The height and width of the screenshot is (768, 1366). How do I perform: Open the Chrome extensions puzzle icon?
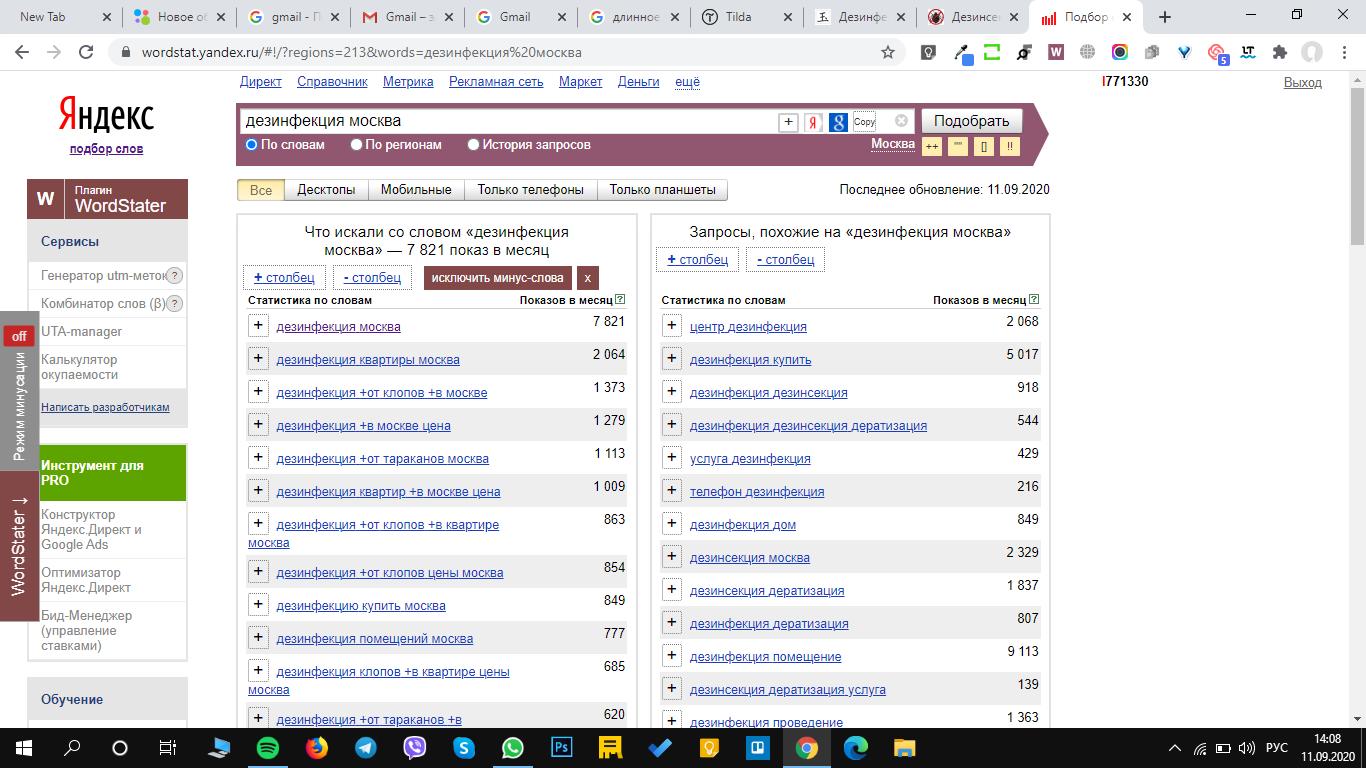point(1279,52)
